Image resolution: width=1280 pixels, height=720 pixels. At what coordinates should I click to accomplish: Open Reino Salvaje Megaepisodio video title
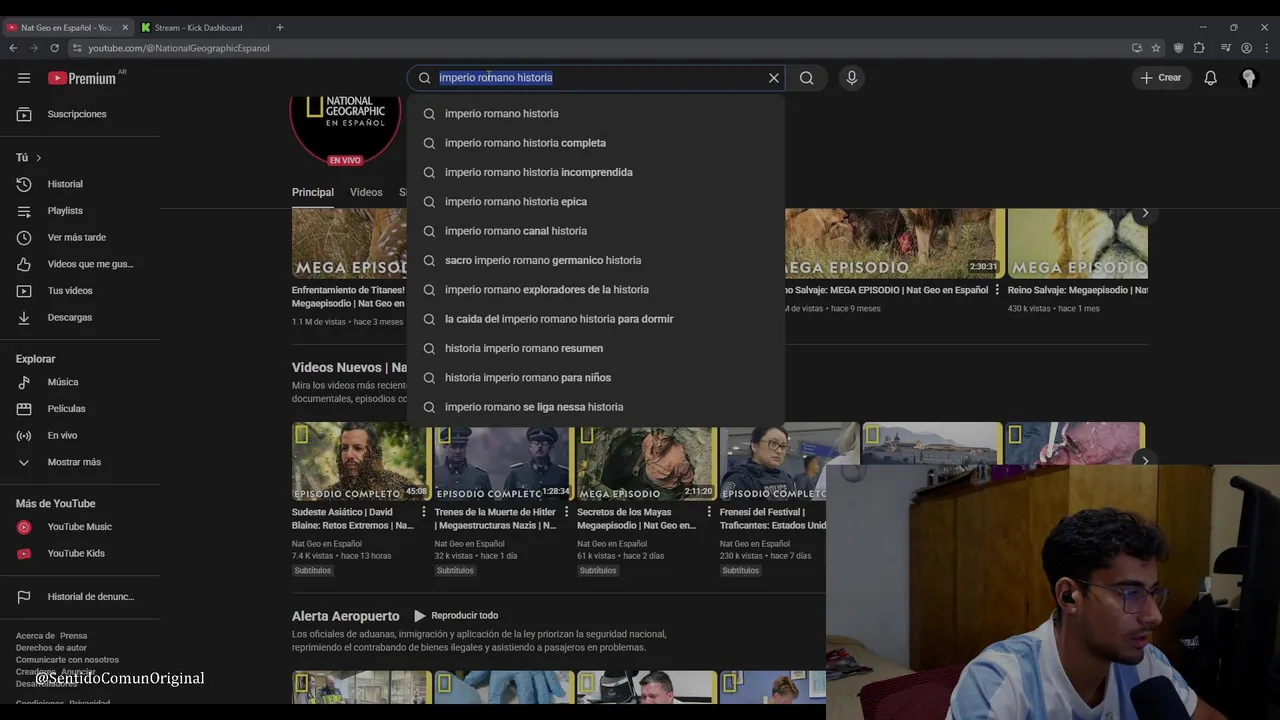tap(1077, 290)
